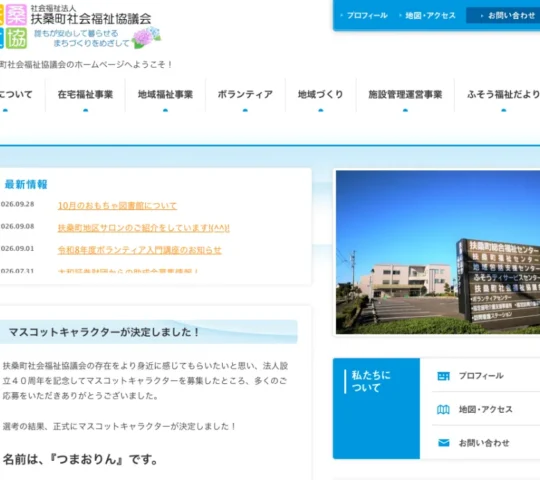Click the hydrangea flower image in header

coord(146,37)
